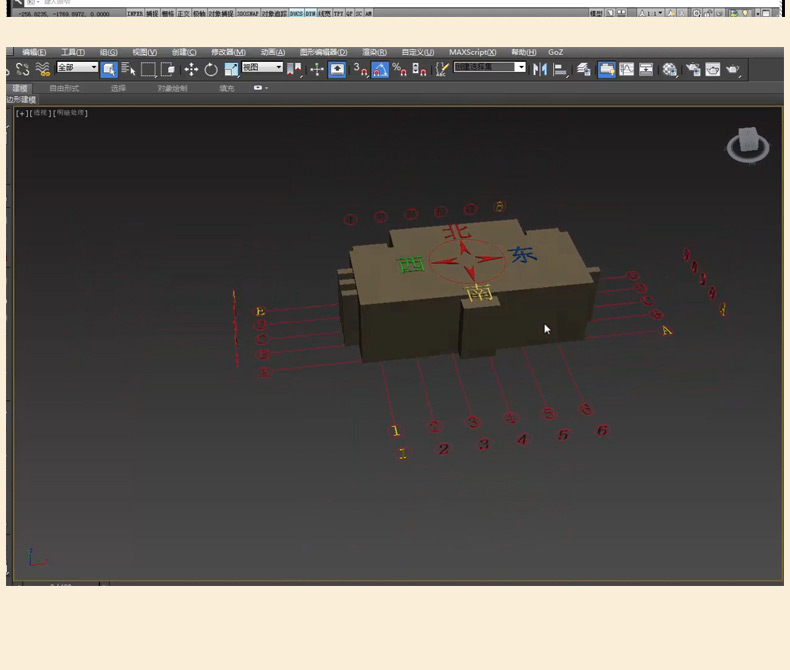Screen dimensions: 790x670
Task: Open the 渲染(R) menu
Action: click(374, 52)
